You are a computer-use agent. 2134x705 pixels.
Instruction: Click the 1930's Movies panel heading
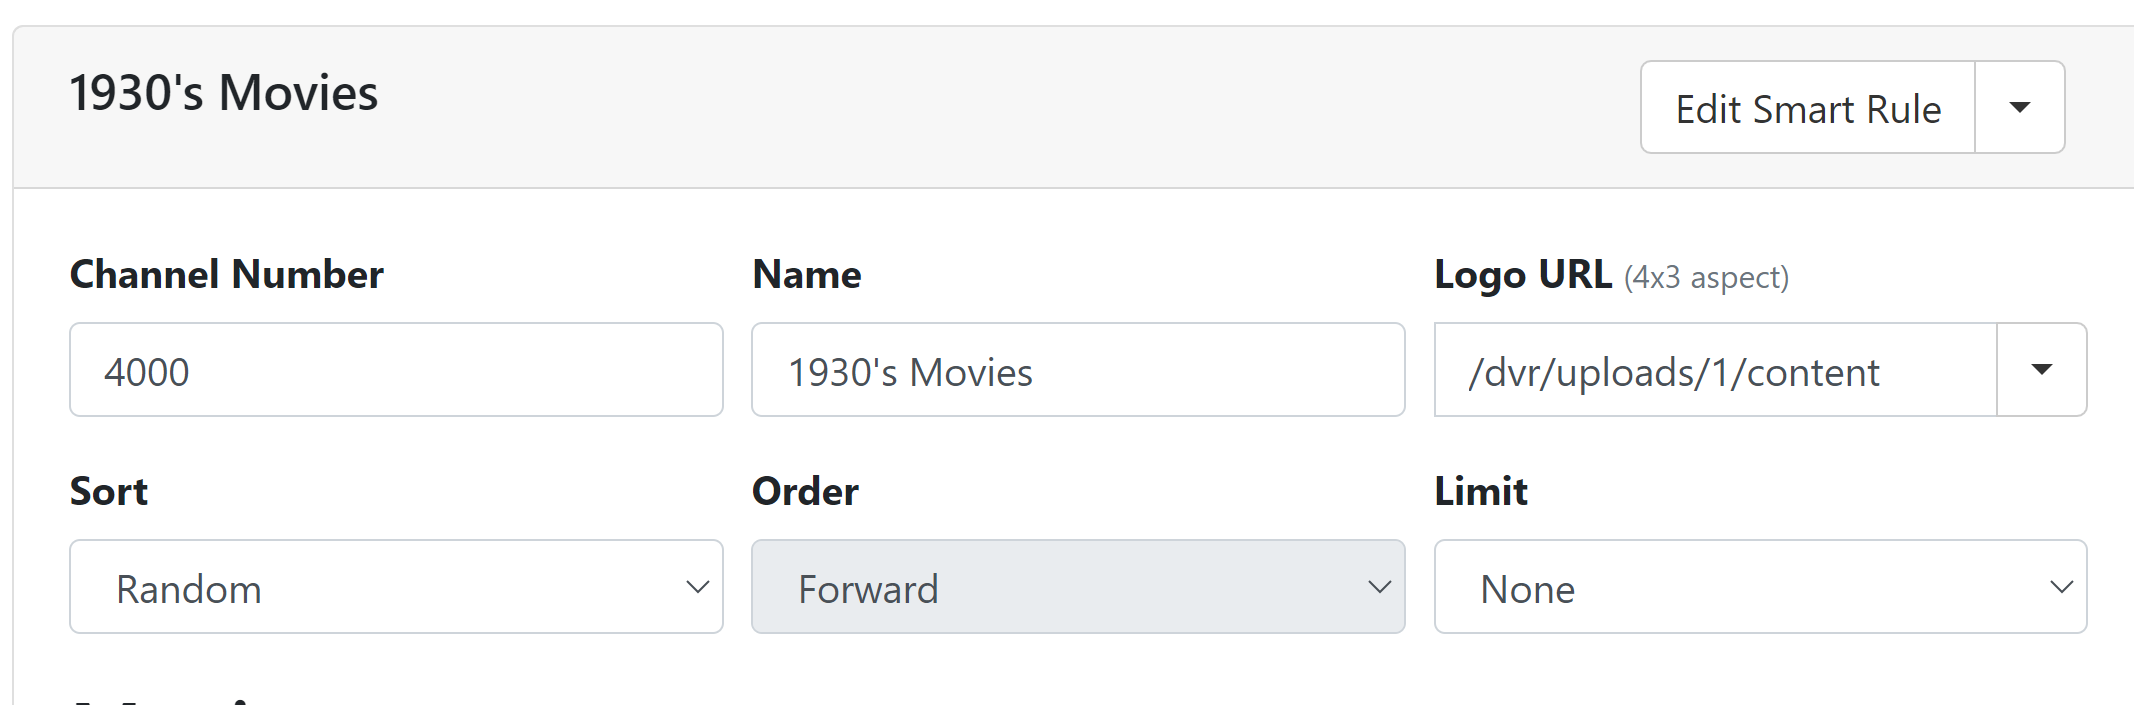[x=224, y=93]
